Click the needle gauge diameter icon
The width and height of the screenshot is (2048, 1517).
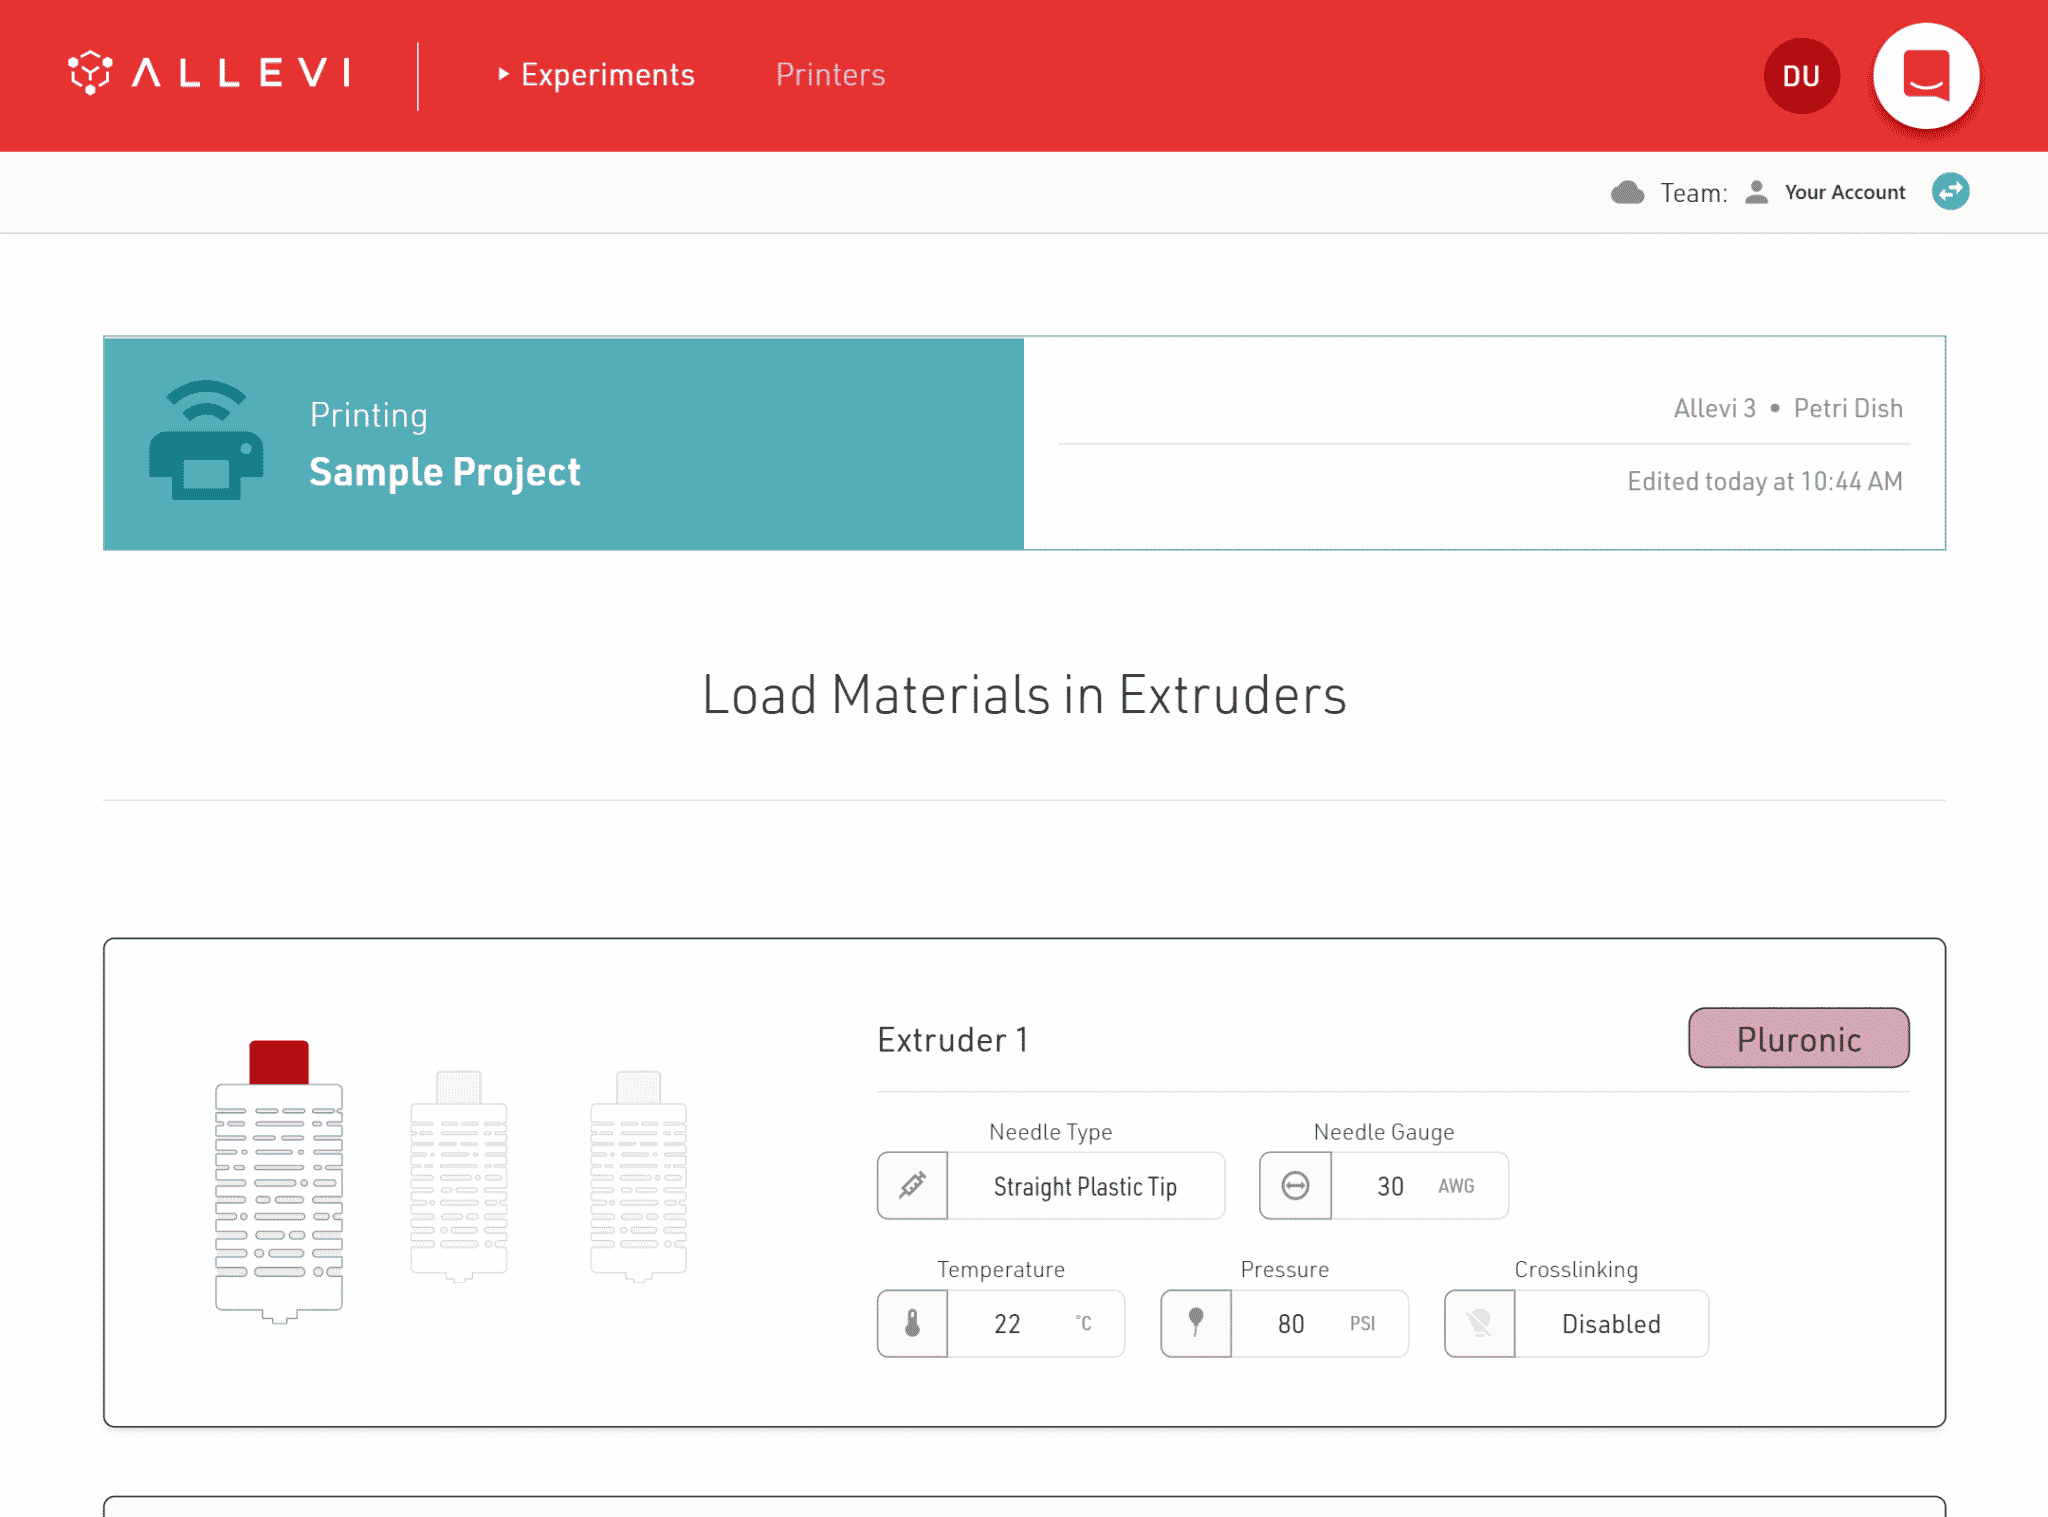1295,1186
